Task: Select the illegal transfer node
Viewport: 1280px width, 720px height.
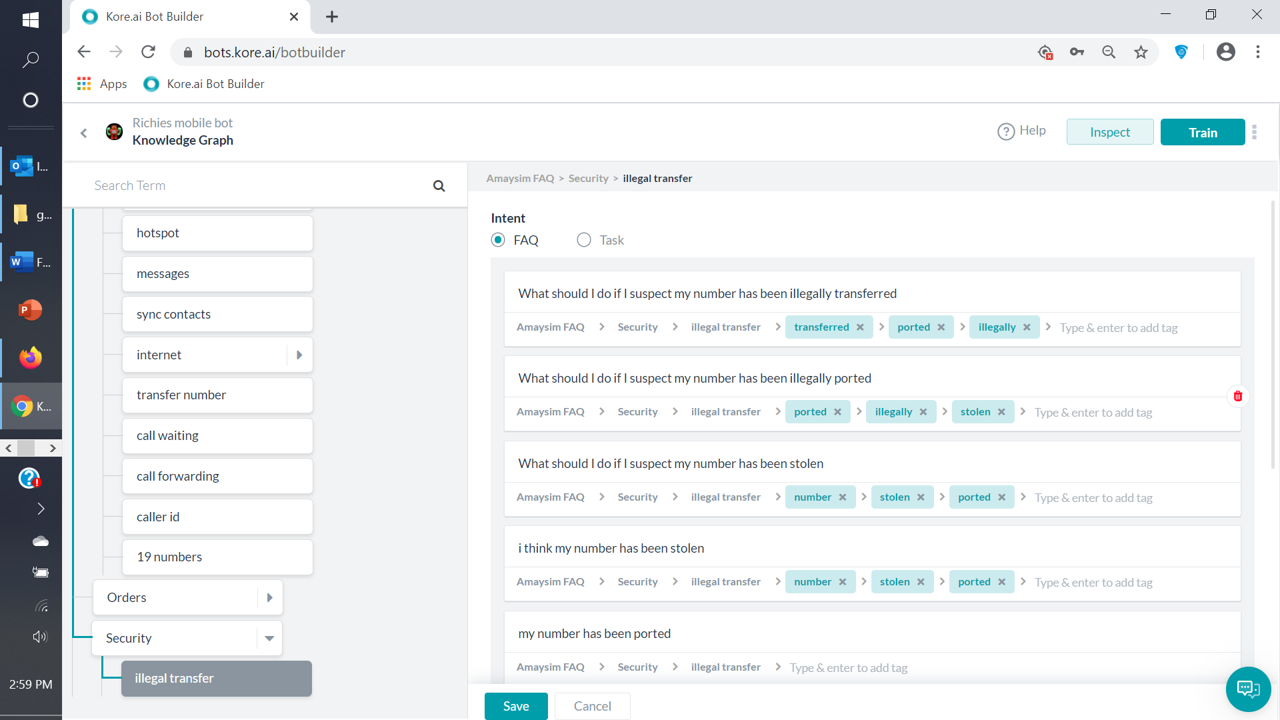Action: (217, 678)
